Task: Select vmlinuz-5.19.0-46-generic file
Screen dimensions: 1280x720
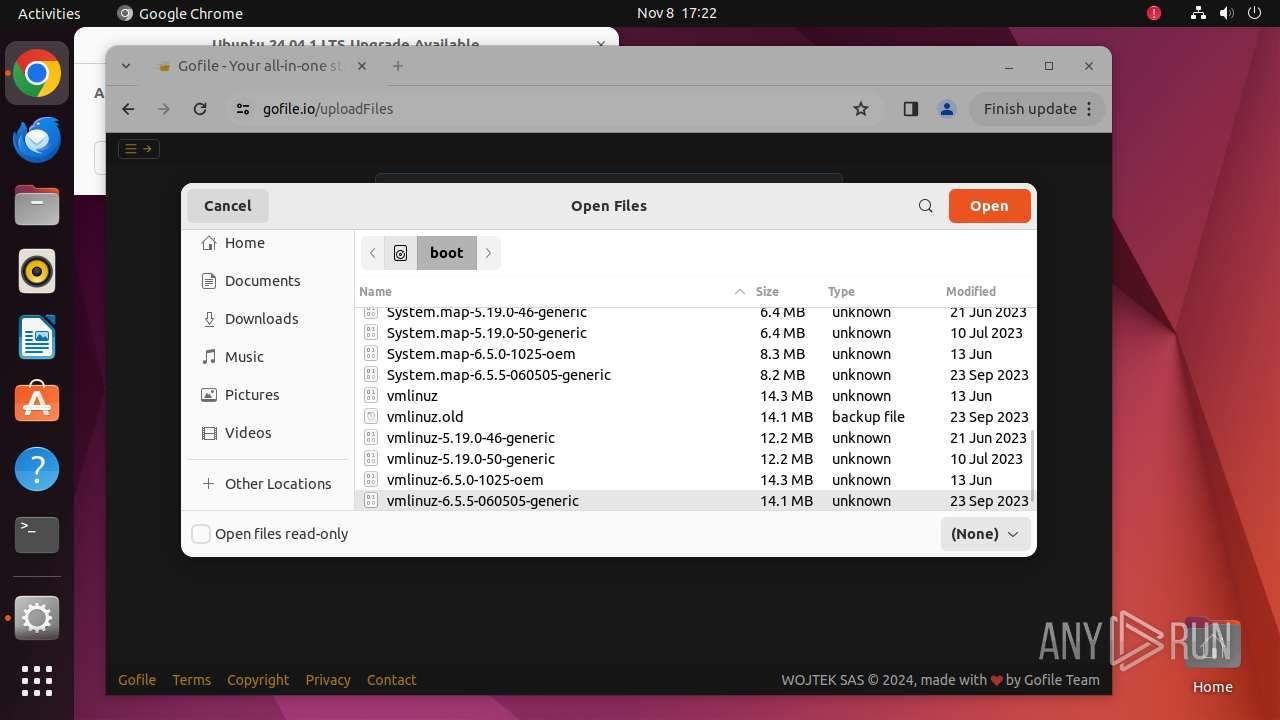Action: coord(695,438)
